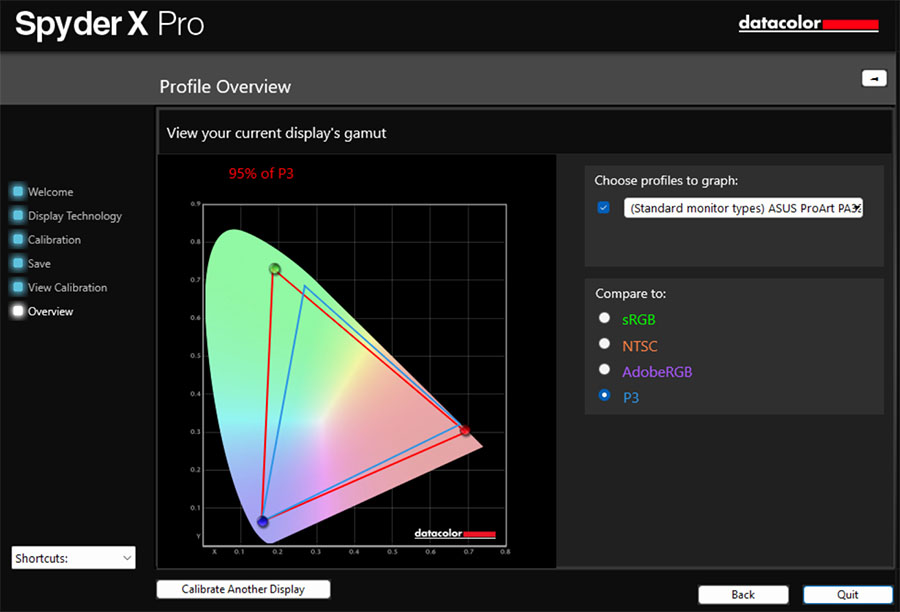Open the Shortcuts dropdown

coord(72,557)
